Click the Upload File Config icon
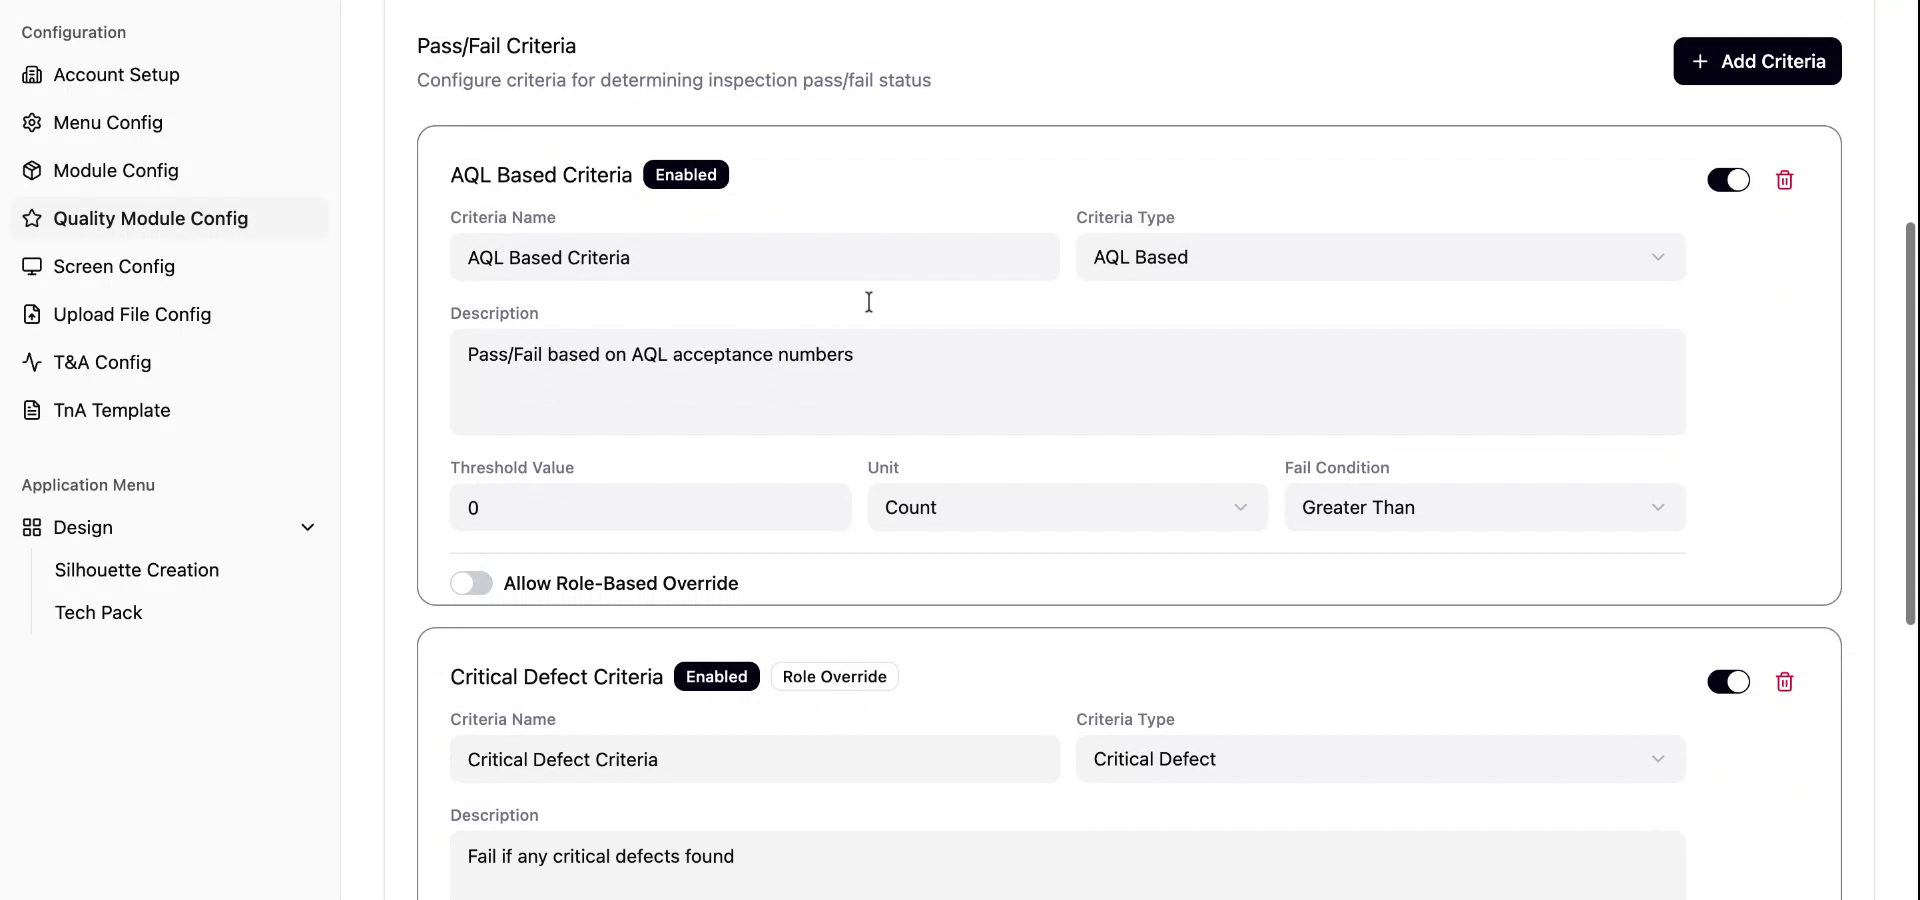This screenshot has width=1920, height=900. tap(32, 315)
